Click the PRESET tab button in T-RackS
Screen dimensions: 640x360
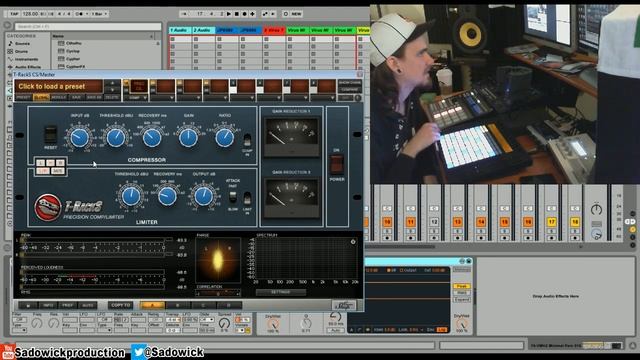click(x=23, y=98)
